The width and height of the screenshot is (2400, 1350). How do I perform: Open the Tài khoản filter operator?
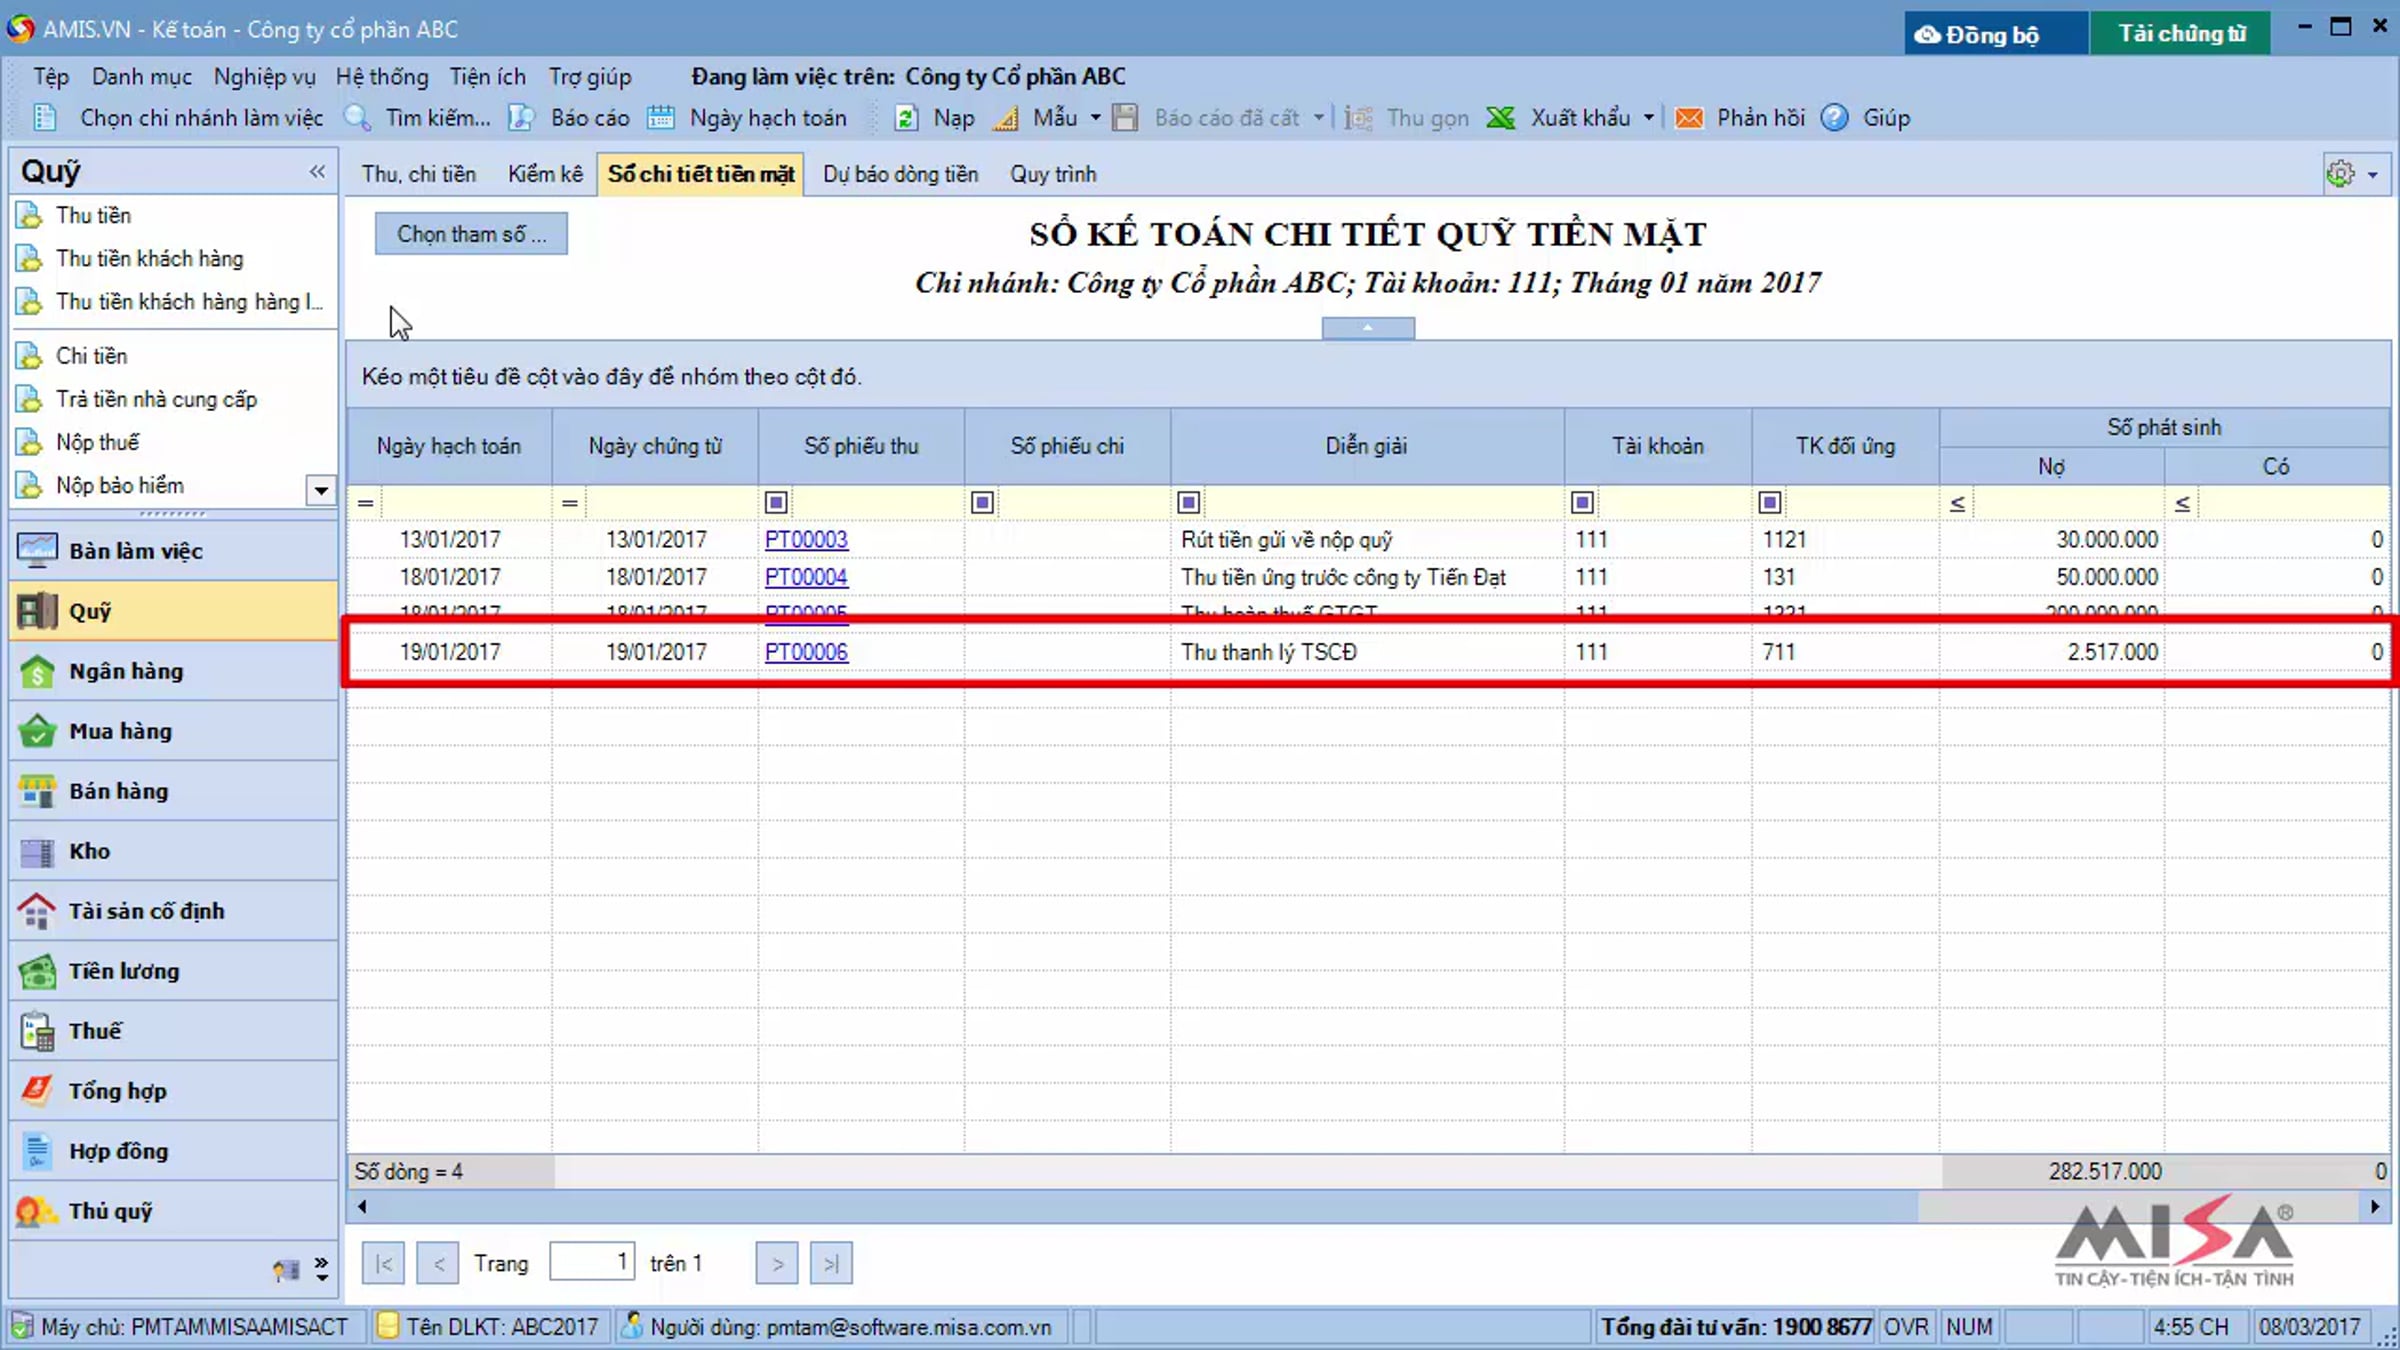pyautogui.click(x=1582, y=502)
